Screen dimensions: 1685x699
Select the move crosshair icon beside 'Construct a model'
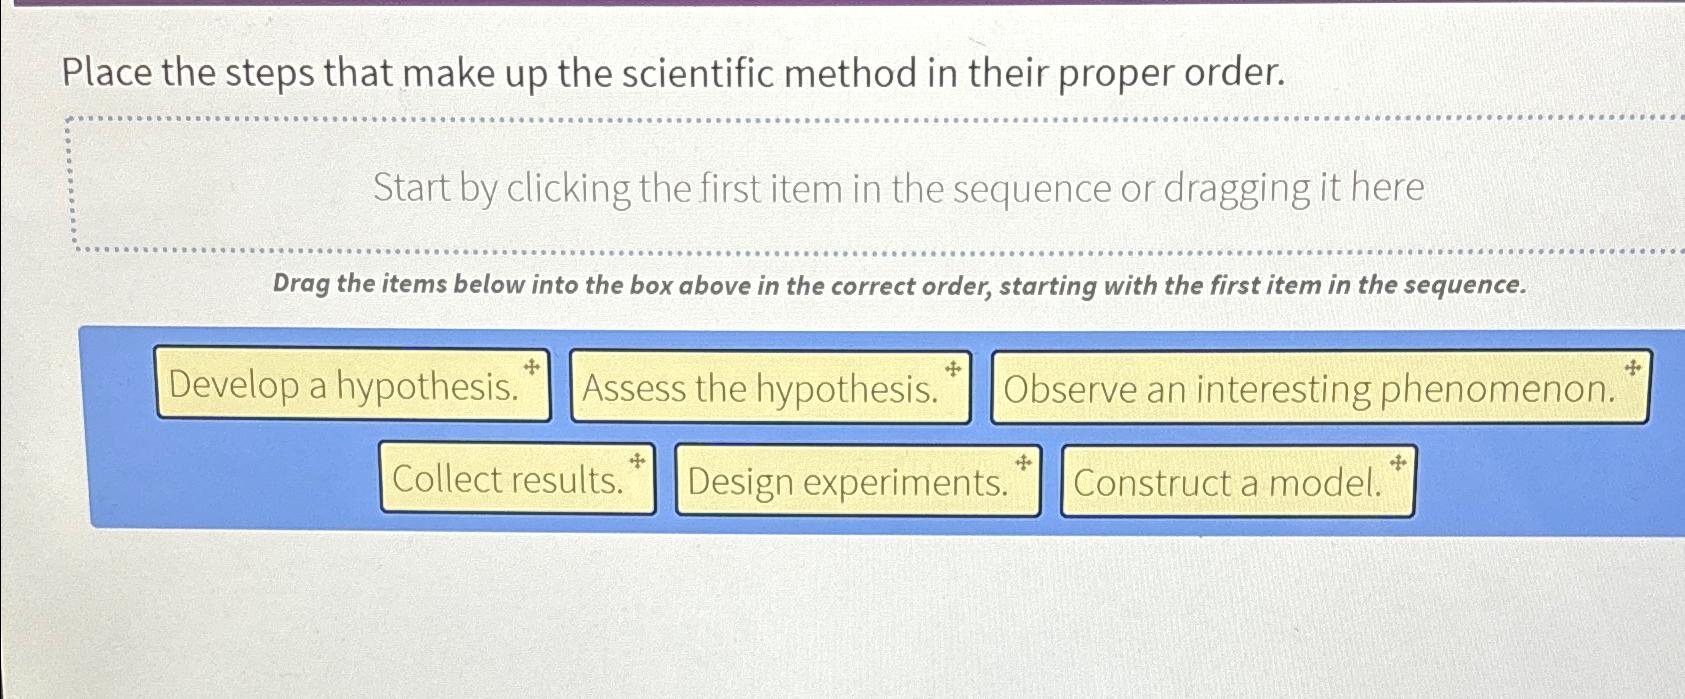(x=1397, y=459)
